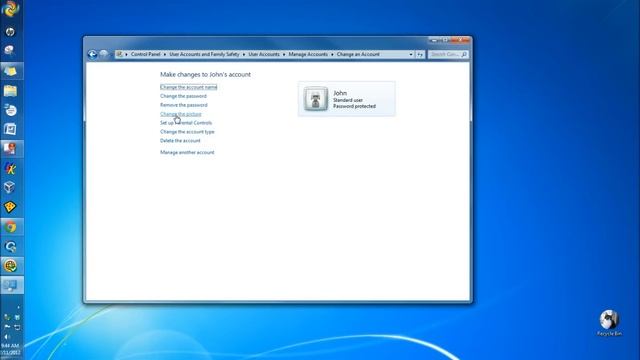Click the refresh button beside address bar
640x360 pixels.
(x=420, y=54)
